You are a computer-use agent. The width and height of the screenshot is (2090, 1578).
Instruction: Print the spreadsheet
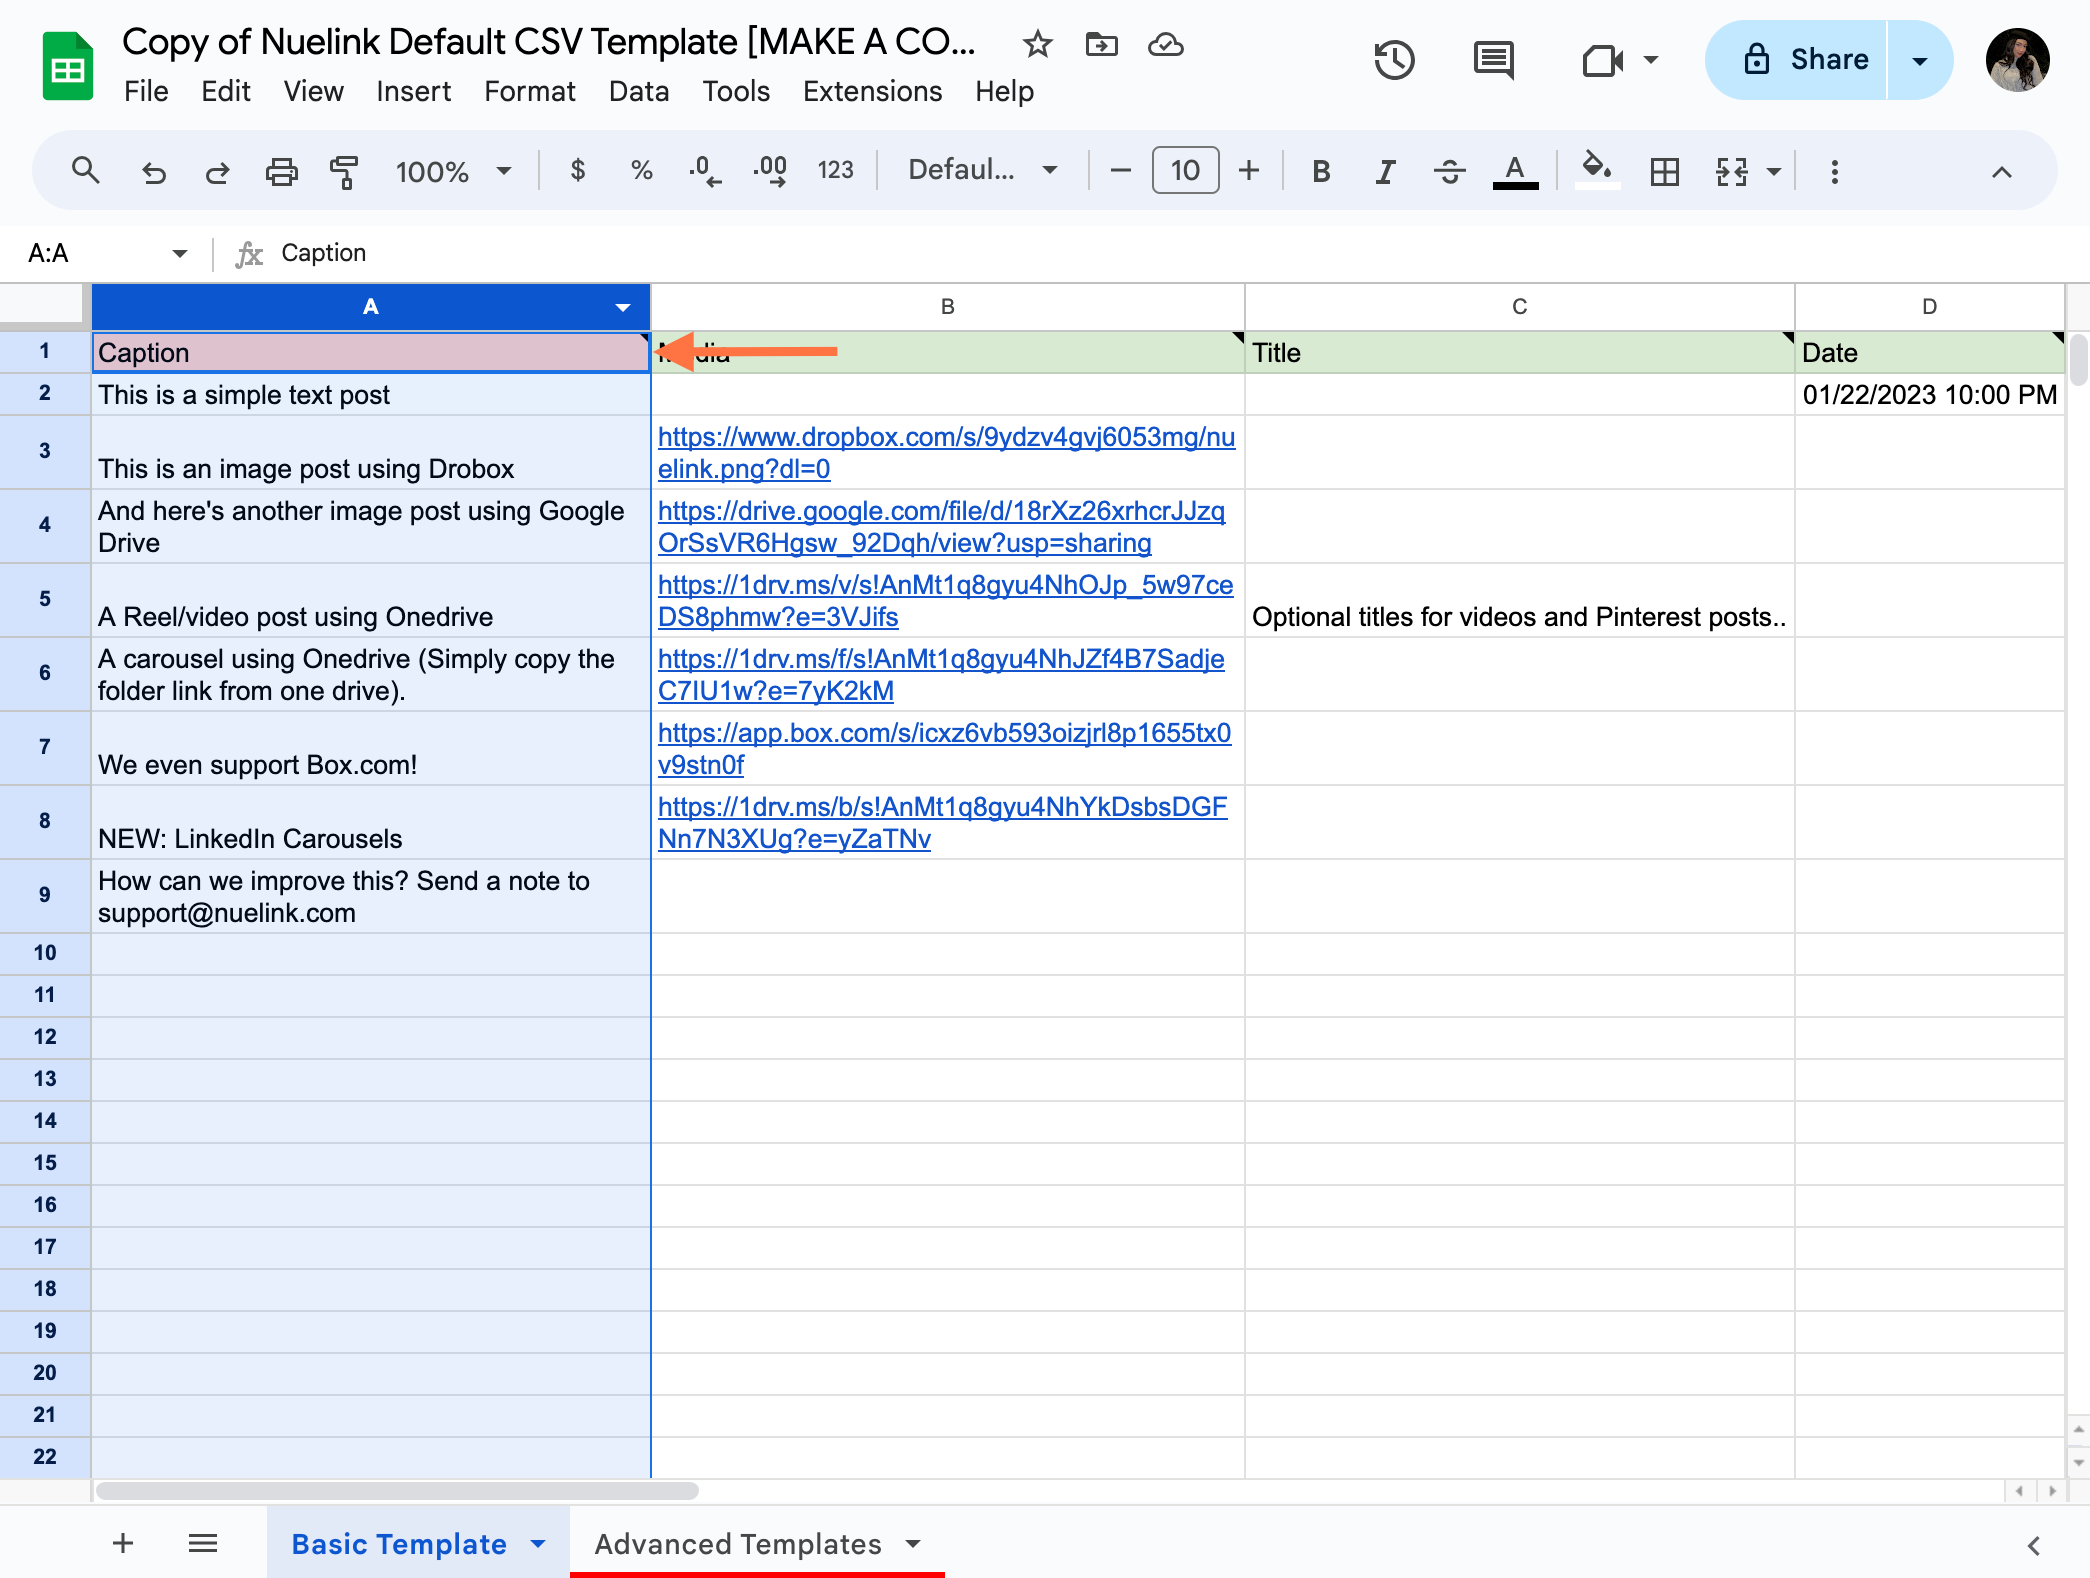click(281, 172)
